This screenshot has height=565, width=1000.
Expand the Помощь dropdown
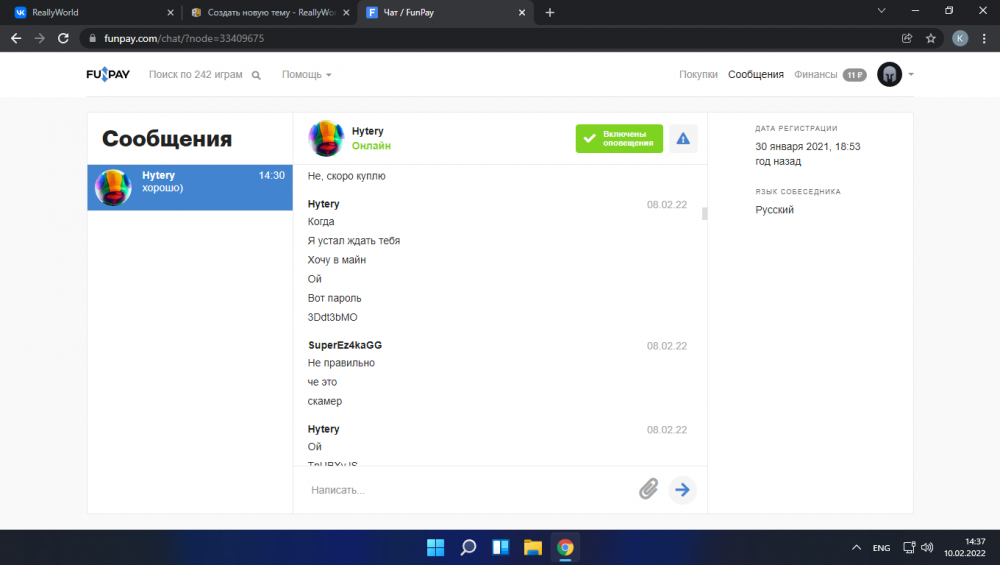coord(307,75)
